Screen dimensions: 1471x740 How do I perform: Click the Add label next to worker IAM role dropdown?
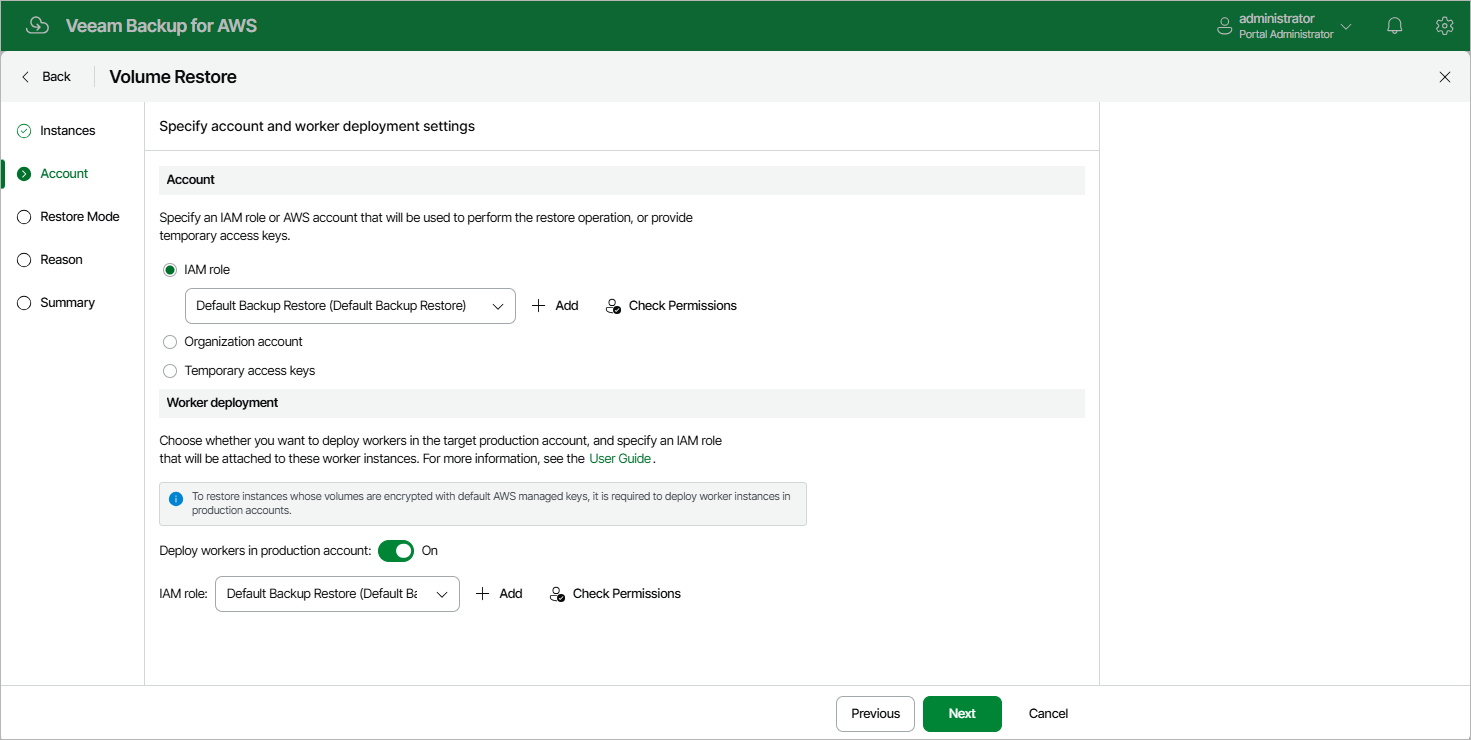(x=511, y=594)
